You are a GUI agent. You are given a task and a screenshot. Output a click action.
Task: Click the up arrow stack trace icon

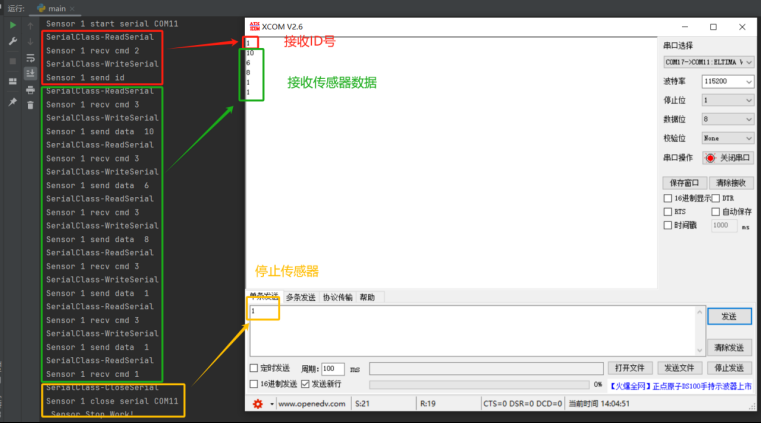[x=31, y=26]
